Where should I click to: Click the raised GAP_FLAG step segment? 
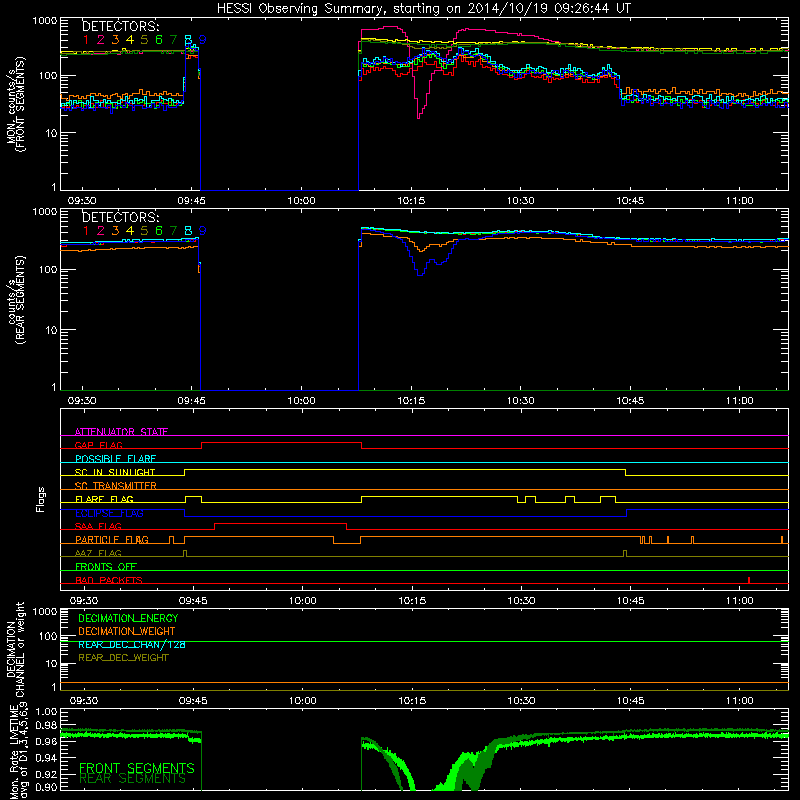click(x=282, y=443)
